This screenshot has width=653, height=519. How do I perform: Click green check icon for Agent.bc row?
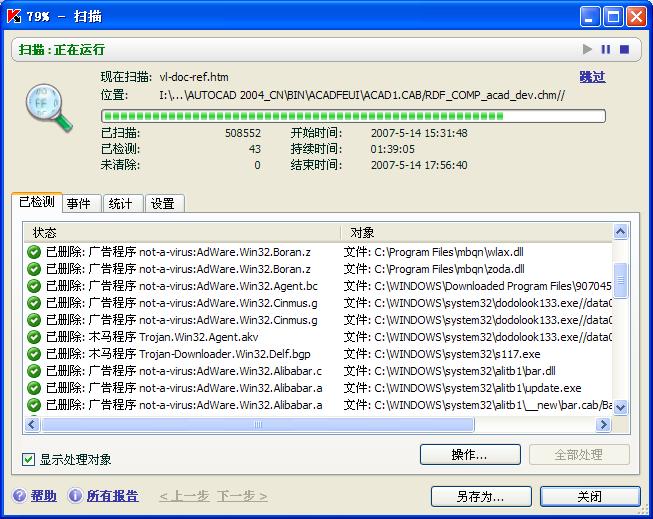(34, 286)
